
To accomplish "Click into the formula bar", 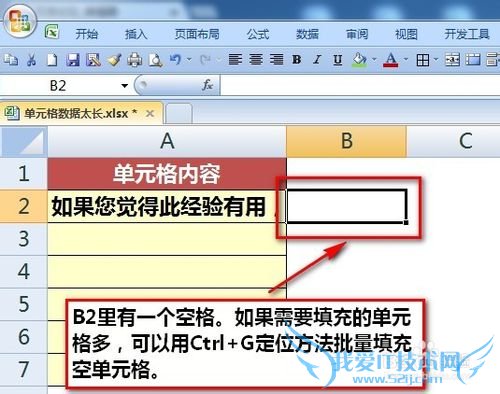I will tap(360, 86).
